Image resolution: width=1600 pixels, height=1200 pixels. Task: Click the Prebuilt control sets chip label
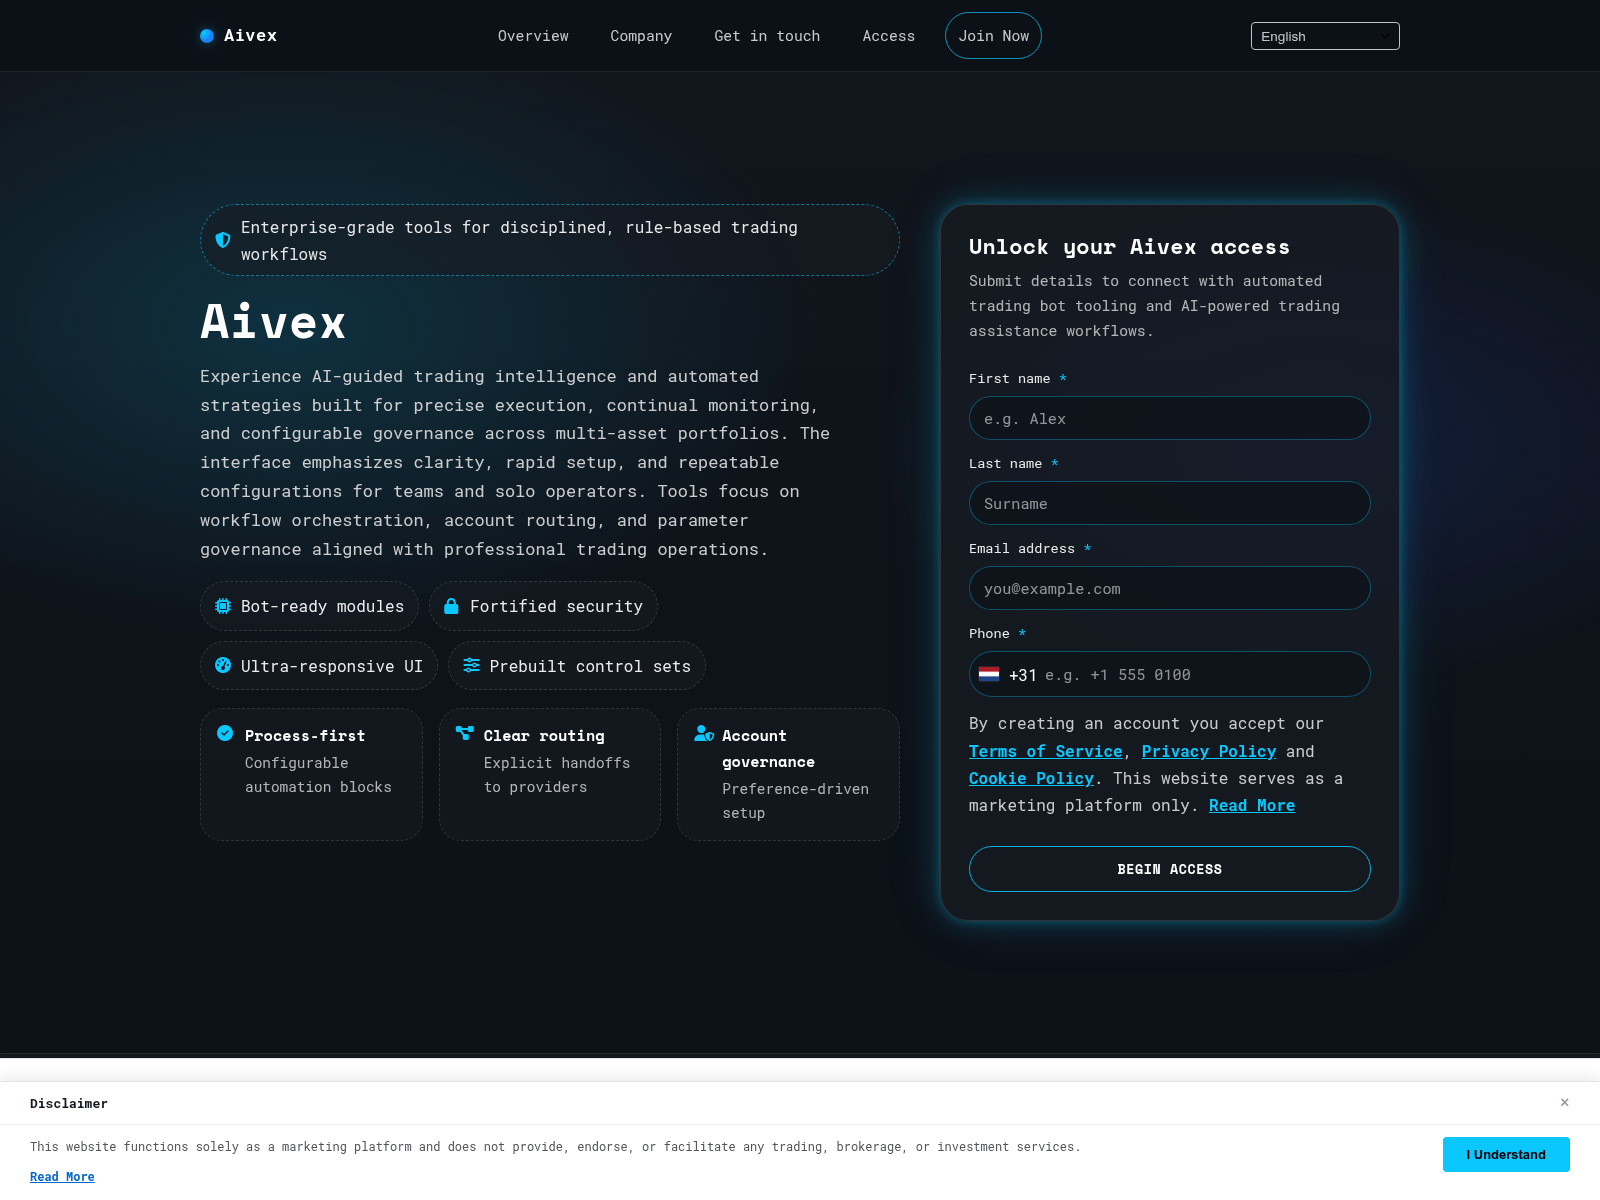(590, 666)
